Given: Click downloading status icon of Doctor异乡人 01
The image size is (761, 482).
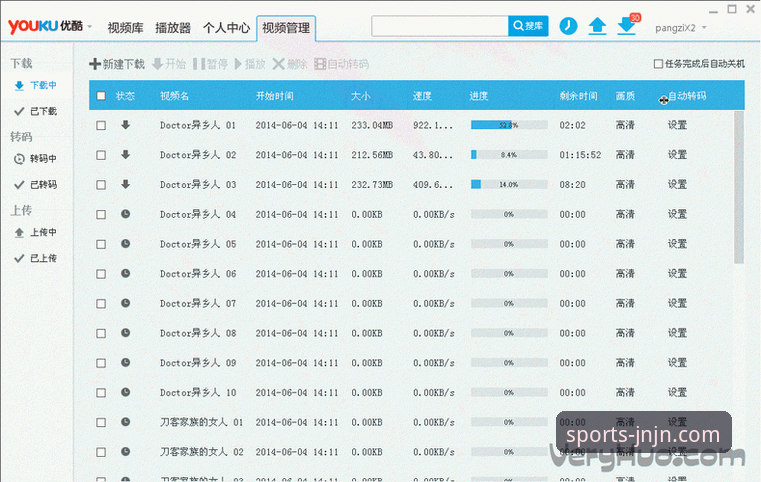Looking at the screenshot, I should (x=125, y=125).
